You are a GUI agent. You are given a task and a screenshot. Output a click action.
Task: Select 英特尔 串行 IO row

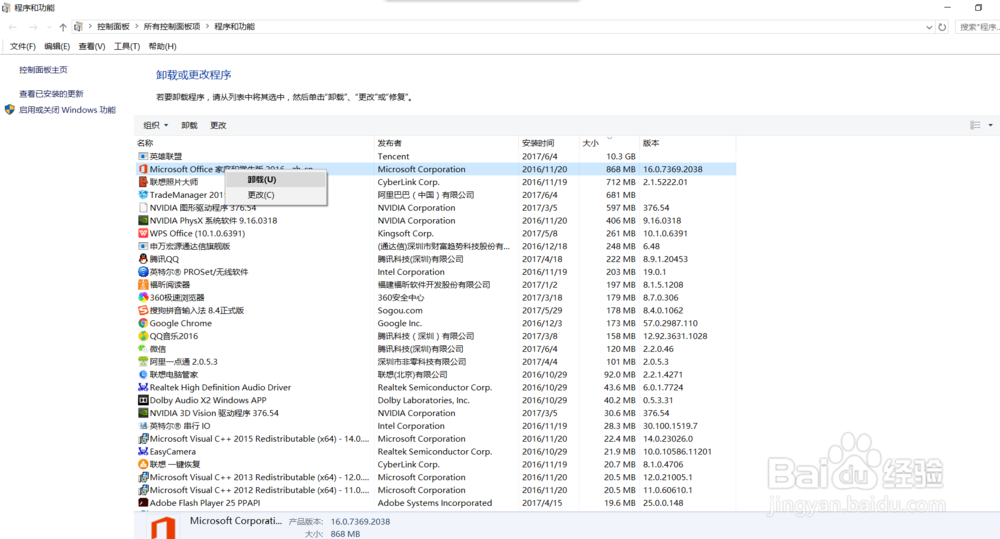436,426
